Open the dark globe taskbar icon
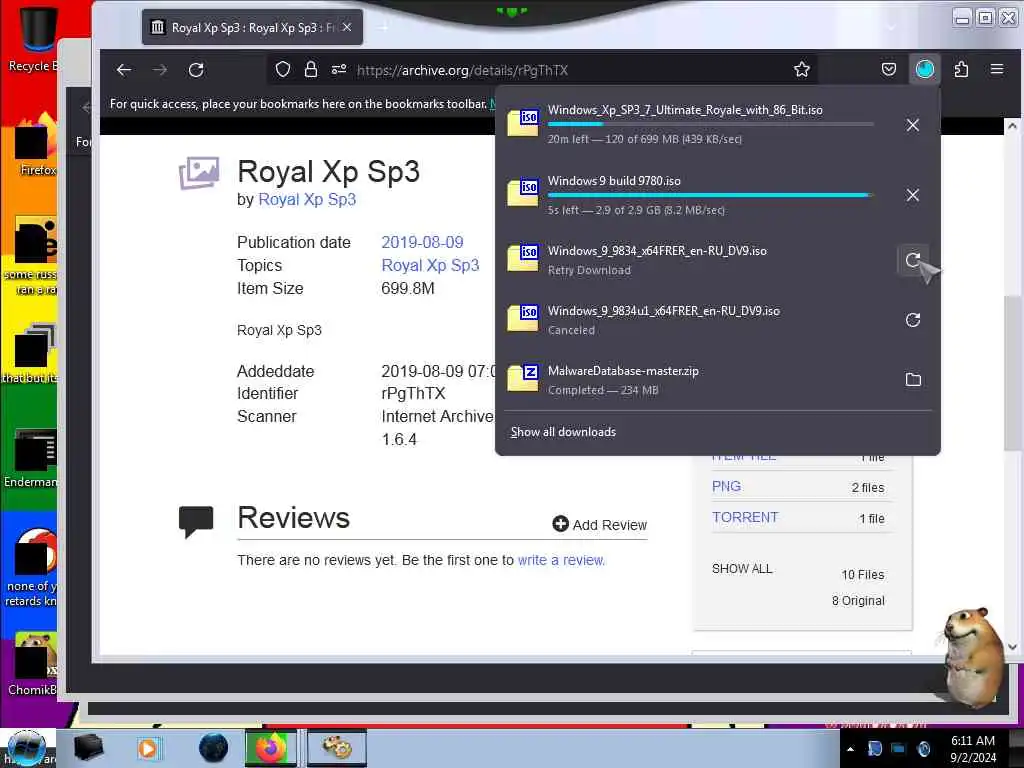Image resolution: width=1024 pixels, height=768 pixels. pos(213,748)
